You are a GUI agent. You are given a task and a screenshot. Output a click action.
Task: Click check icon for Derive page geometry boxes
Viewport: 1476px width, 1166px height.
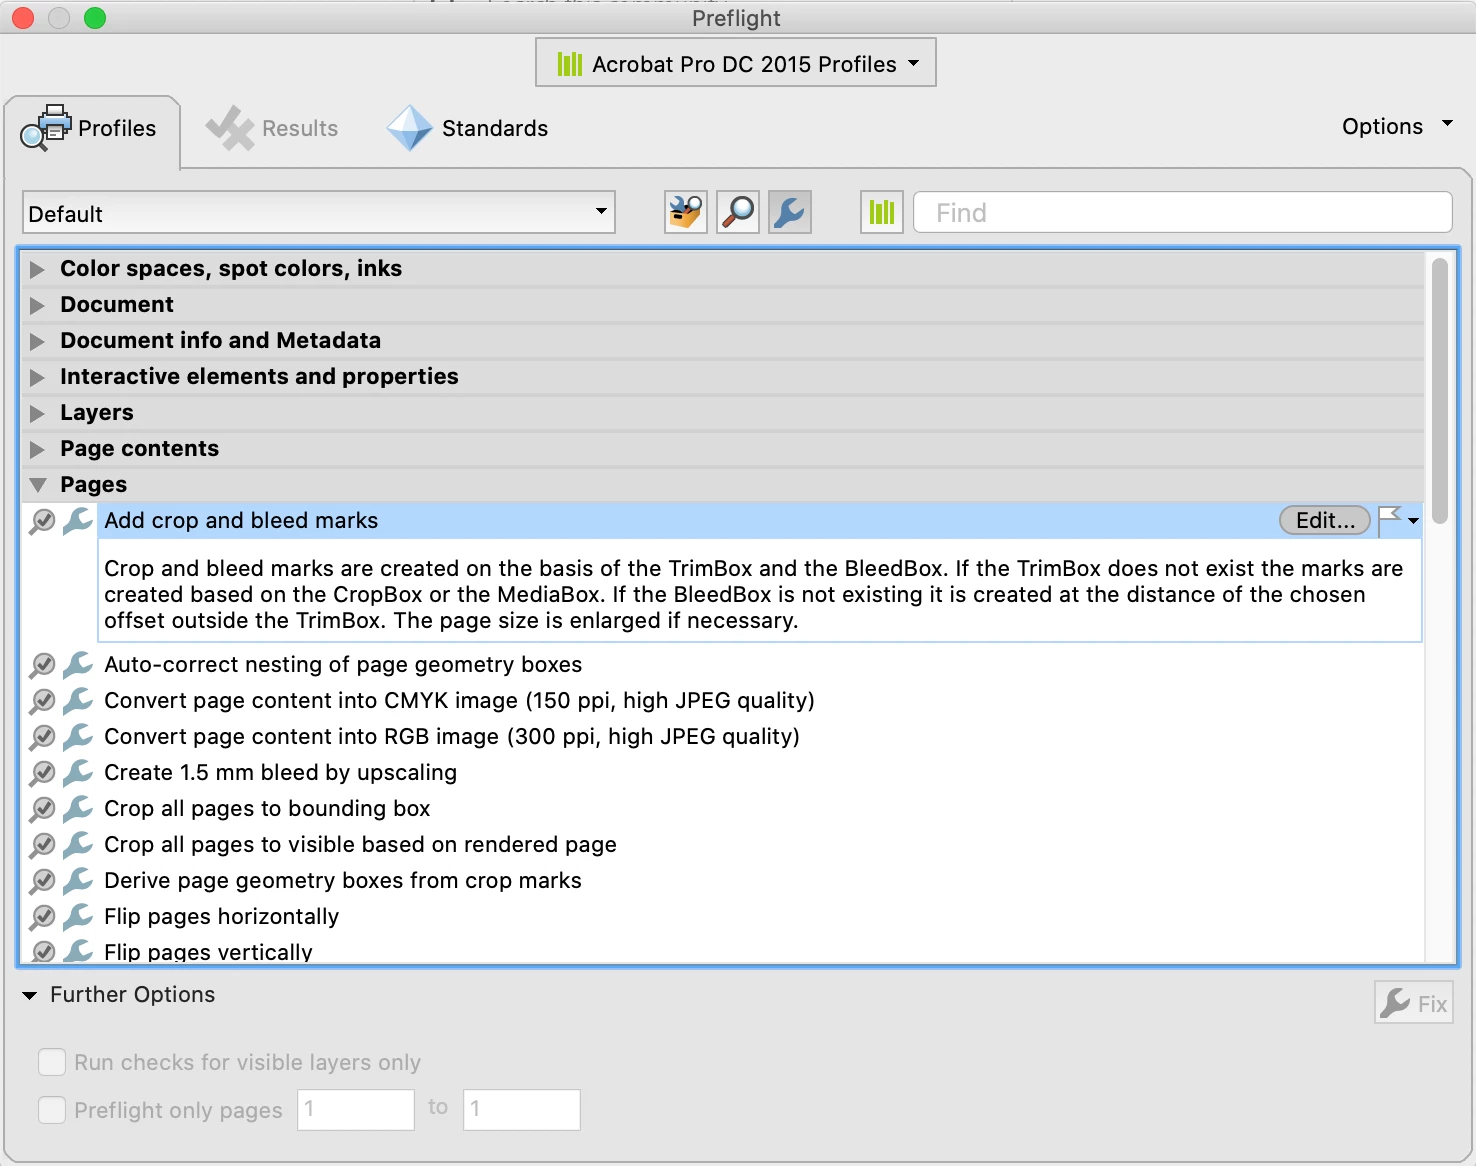point(42,881)
